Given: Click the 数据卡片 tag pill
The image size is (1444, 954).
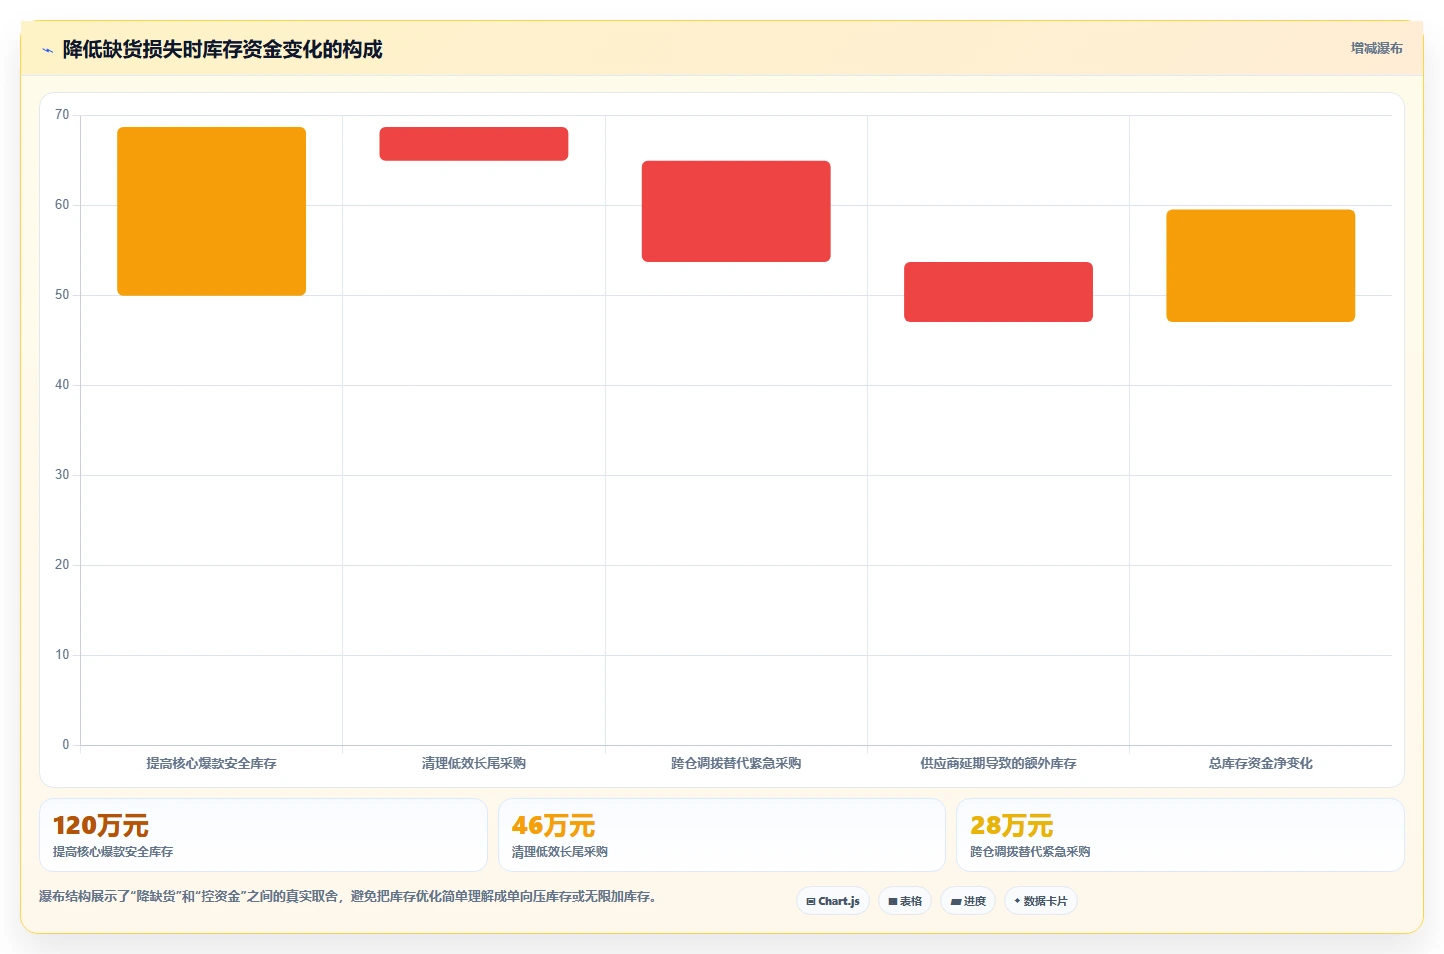Looking at the screenshot, I should click(x=1041, y=901).
